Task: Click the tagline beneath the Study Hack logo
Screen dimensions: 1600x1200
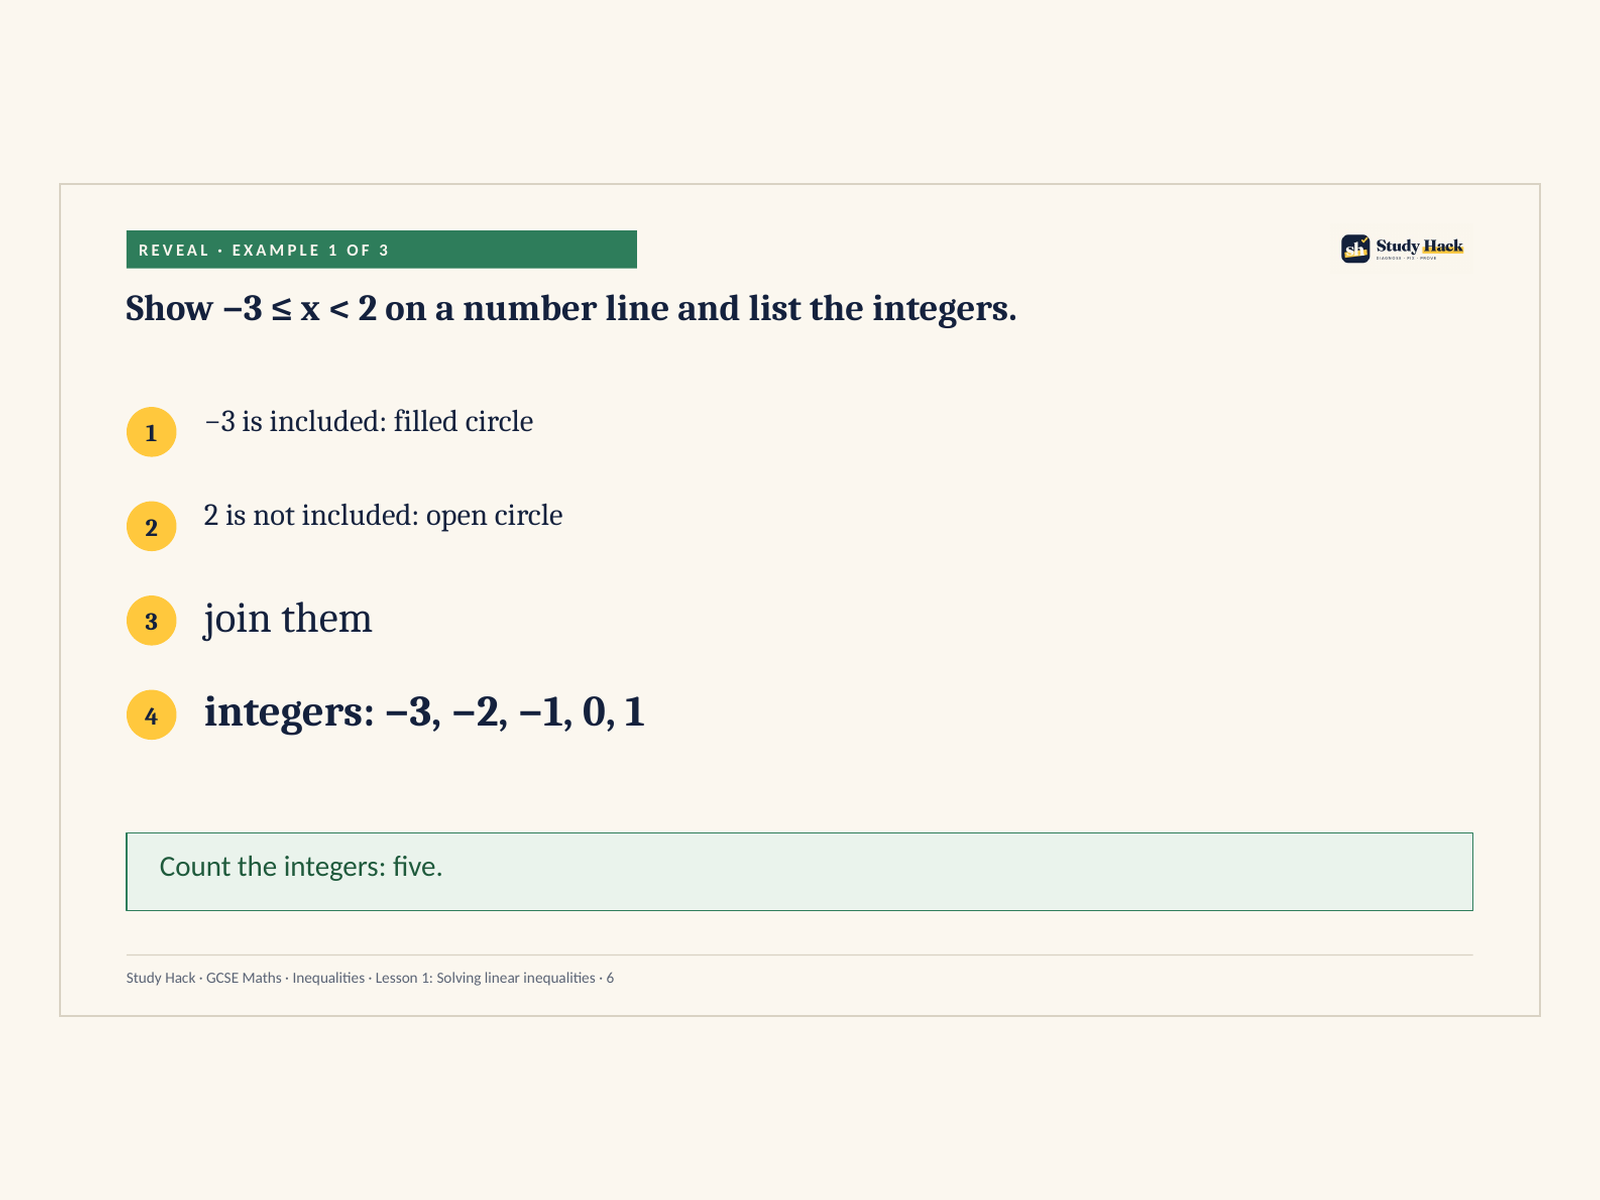Action: (x=1406, y=258)
